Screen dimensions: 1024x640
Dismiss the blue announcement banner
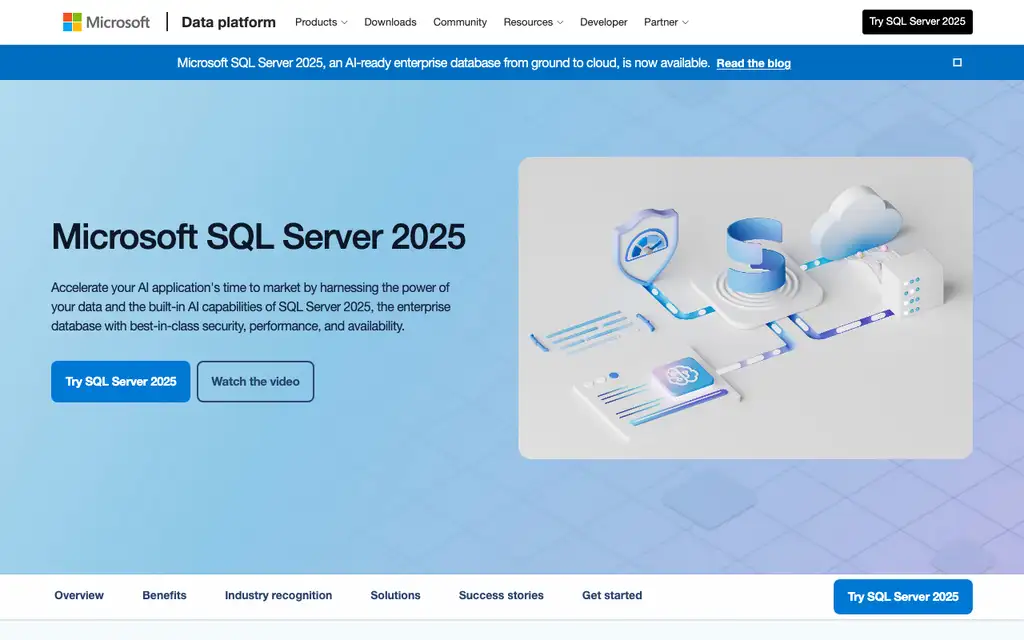pyautogui.click(x=957, y=63)
